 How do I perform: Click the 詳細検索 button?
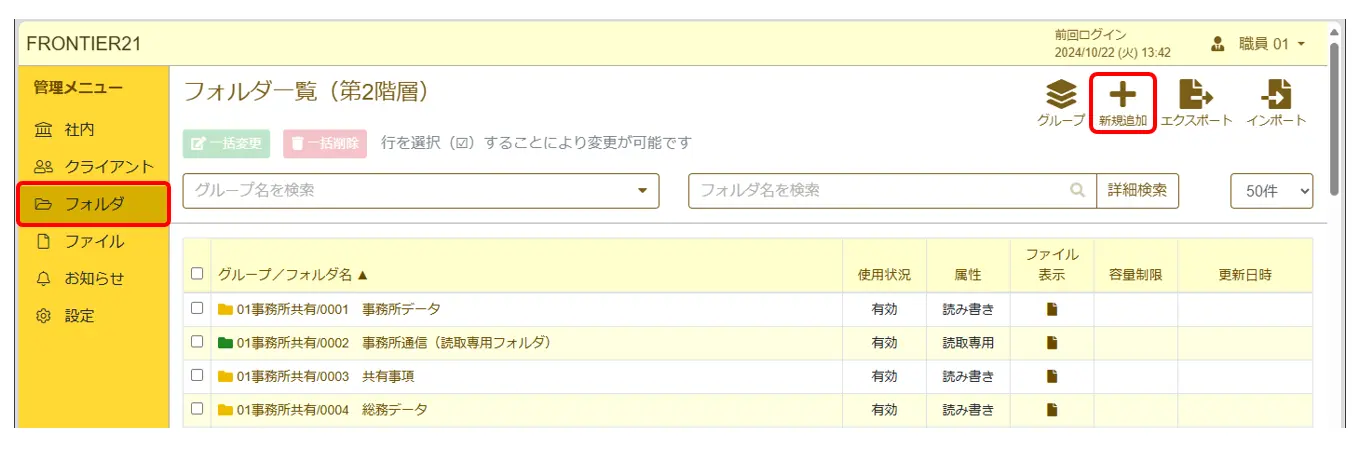[1137, 190]
